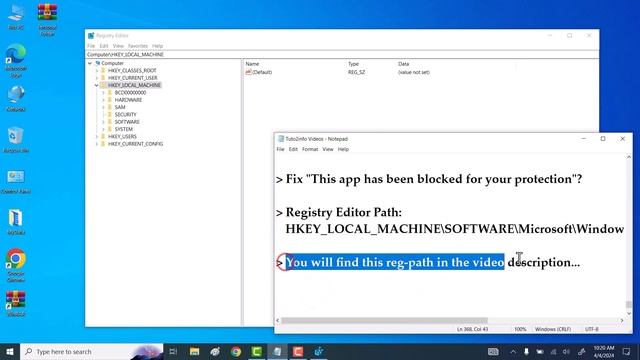Open the Control Panel desktop shortcut
The image size is (640, 360).
pos(16,180)
